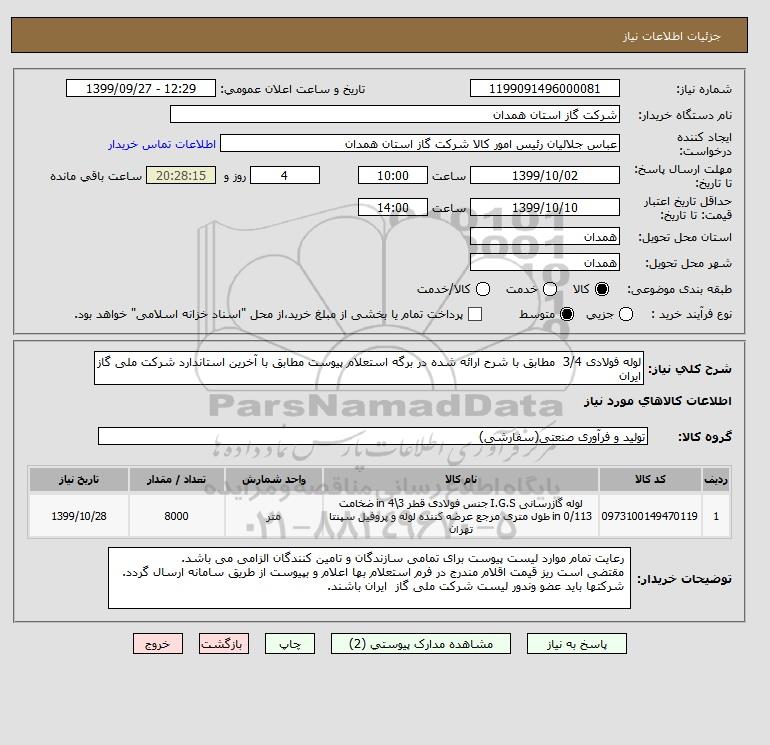Open مشاهده مدارک پیوستی (2) button
770x745 pixels.
point(421,643)
